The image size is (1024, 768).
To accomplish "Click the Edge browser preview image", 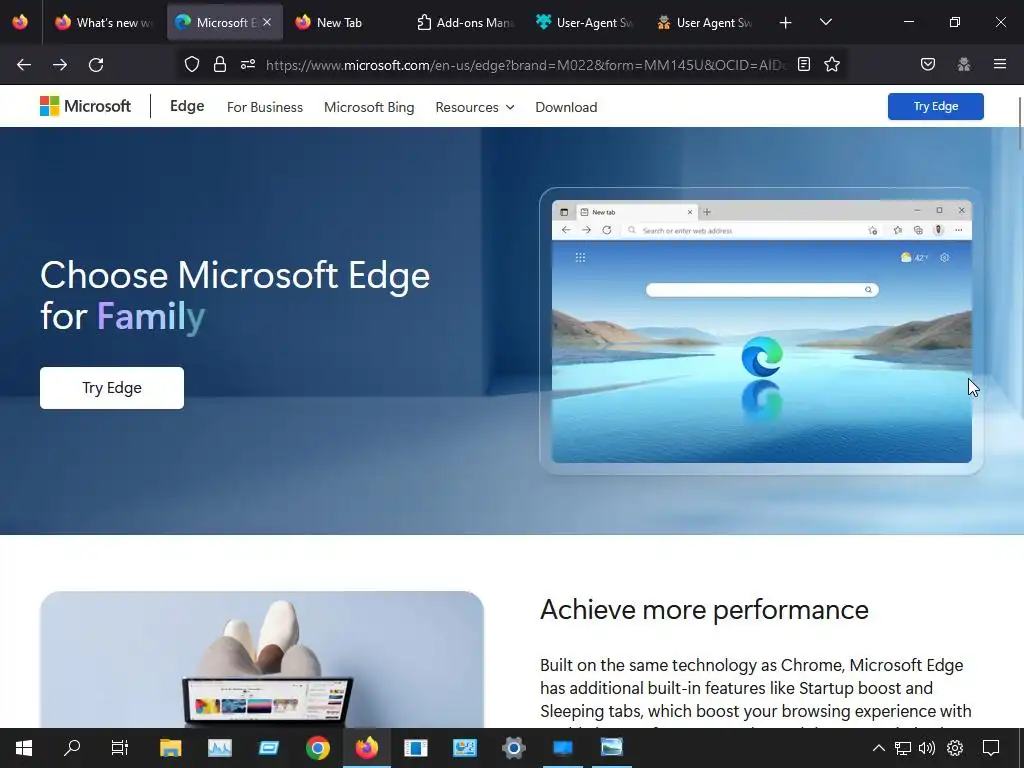I will pyautogui.click(x=761, y=331).
